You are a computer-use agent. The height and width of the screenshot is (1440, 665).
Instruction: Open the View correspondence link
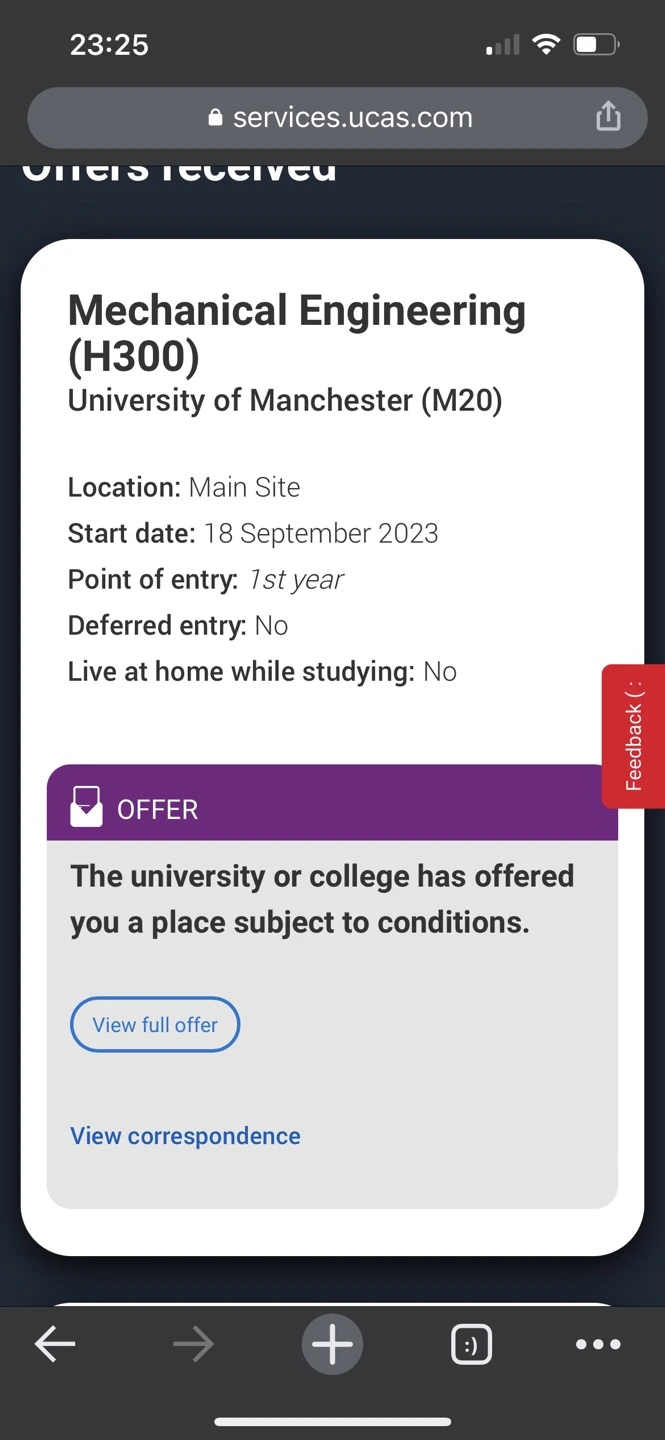185,1136
